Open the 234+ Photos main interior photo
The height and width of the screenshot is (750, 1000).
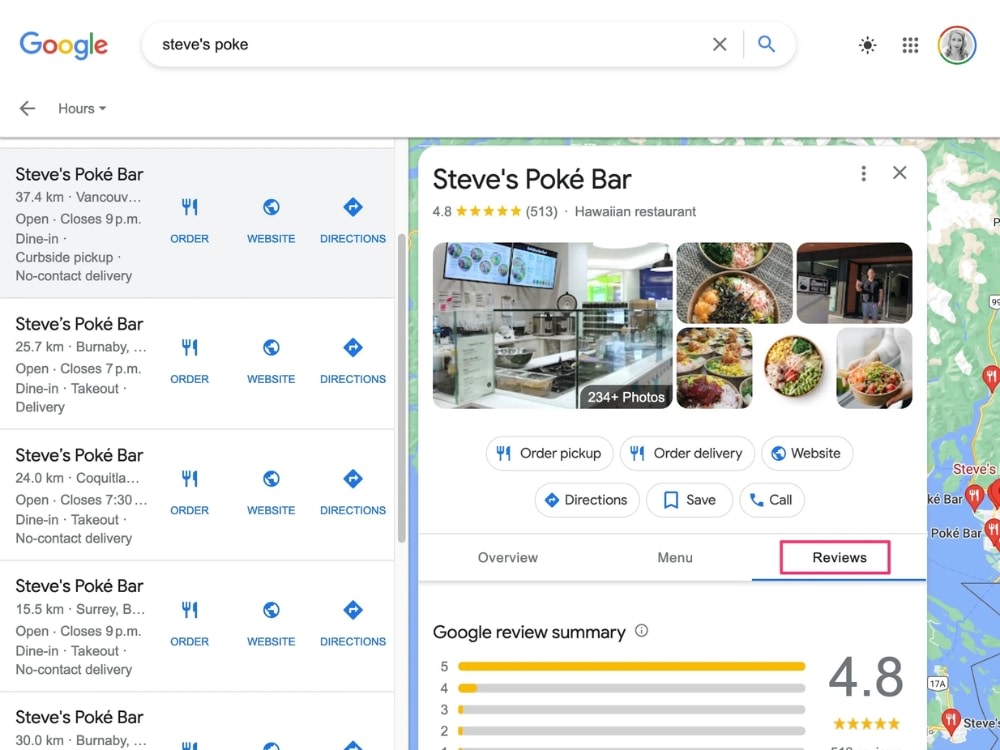[552, 325]
